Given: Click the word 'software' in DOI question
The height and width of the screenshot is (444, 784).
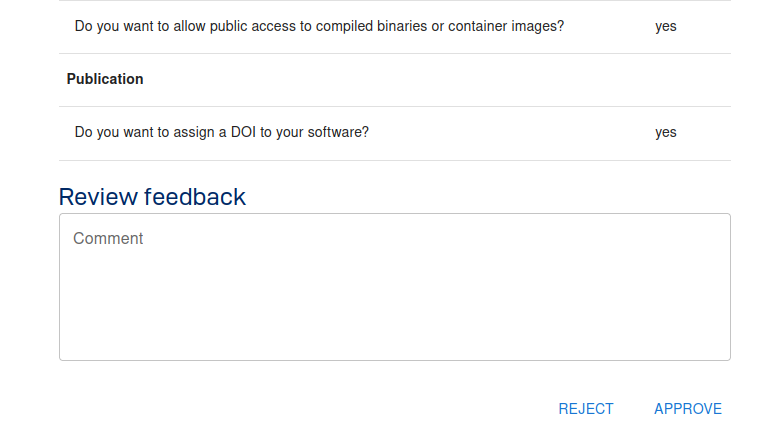Looking at the screenshot, I should click(334, 132).
